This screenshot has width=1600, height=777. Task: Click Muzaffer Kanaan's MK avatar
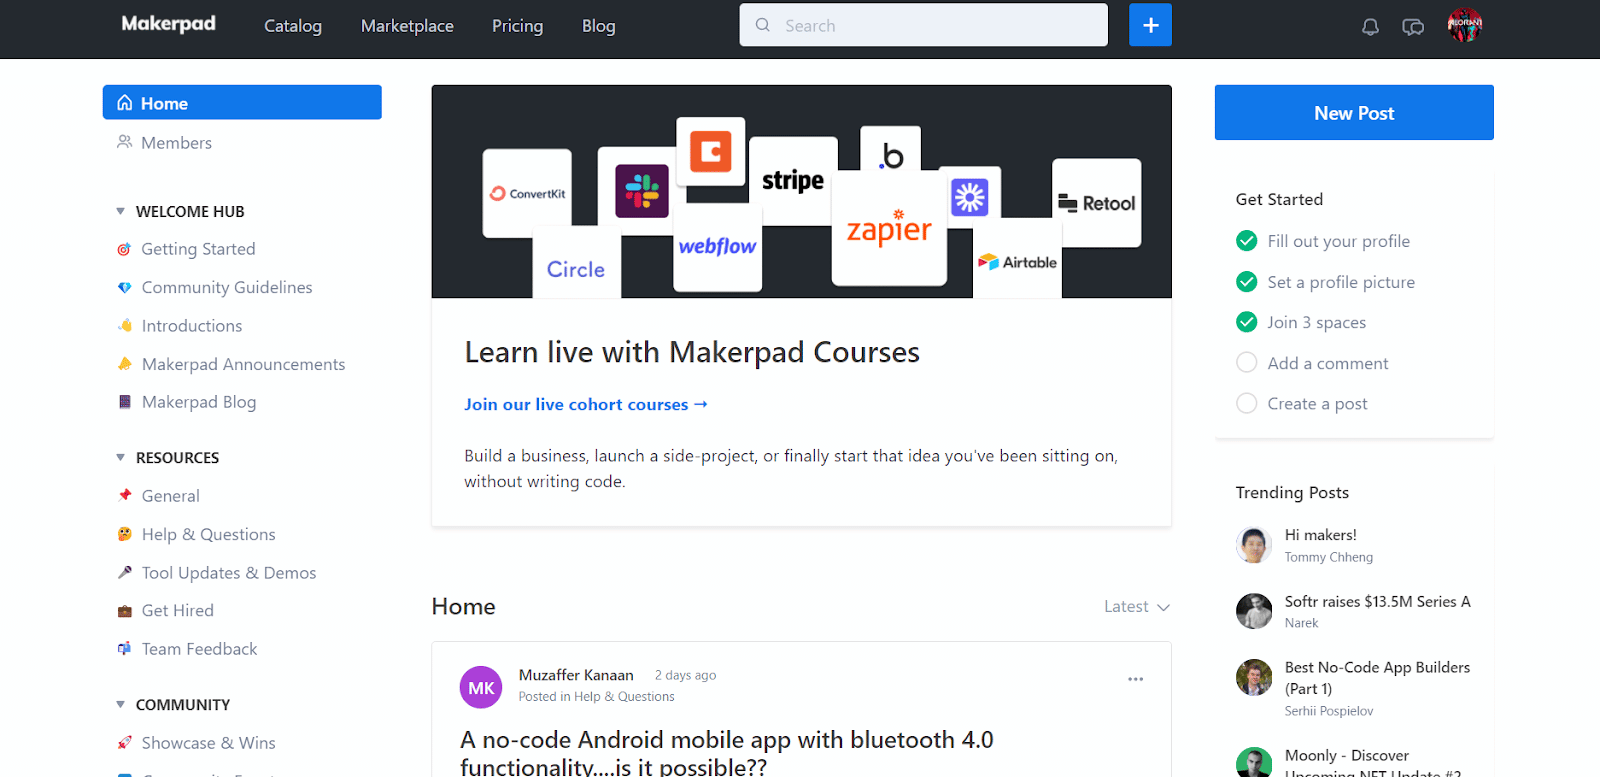point(481,687)
